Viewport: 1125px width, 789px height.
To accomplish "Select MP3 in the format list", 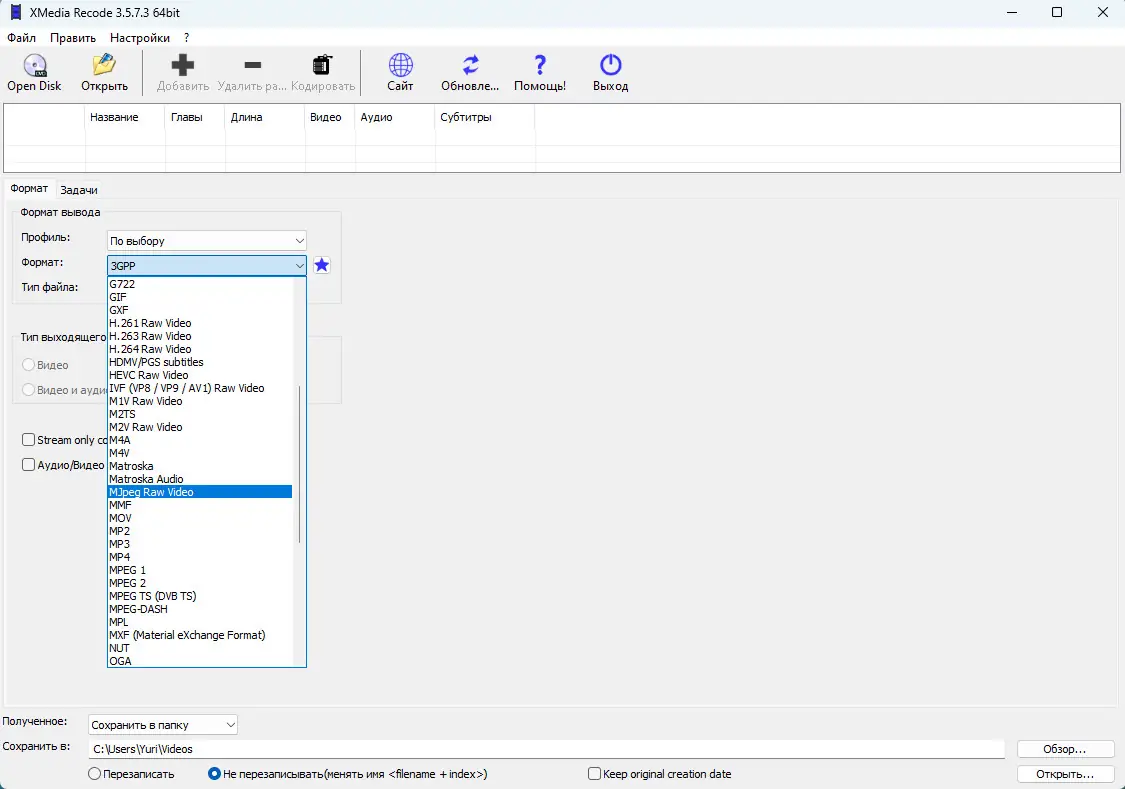I will (200, 544).
